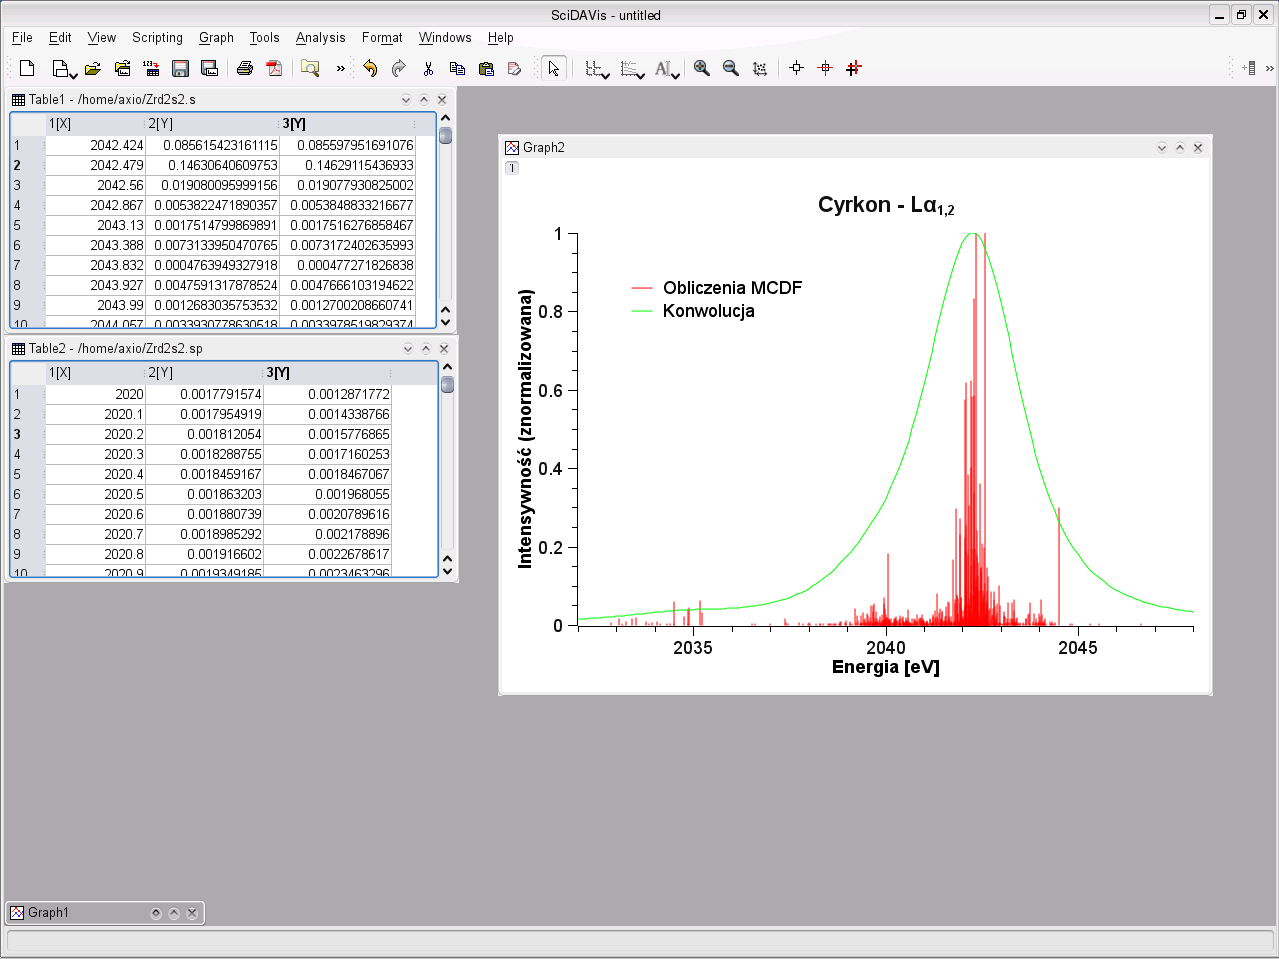Clear selection with the eraser icon
Image resolution: width=1279 pixels, height=959 pixels.
[515, 68]
